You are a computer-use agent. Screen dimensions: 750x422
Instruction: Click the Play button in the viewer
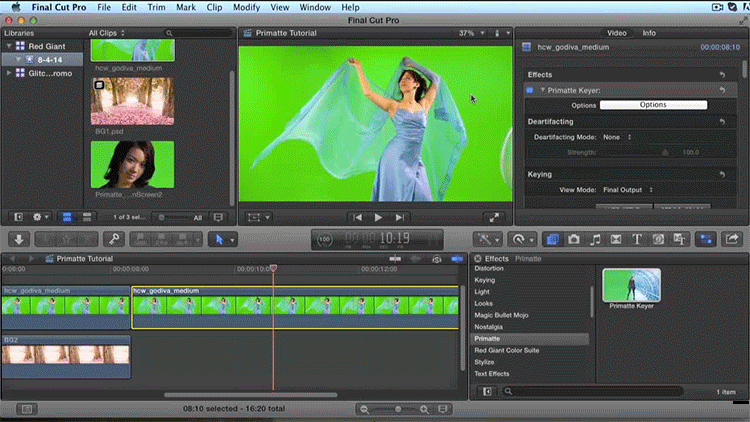click(x=378, y=217)
